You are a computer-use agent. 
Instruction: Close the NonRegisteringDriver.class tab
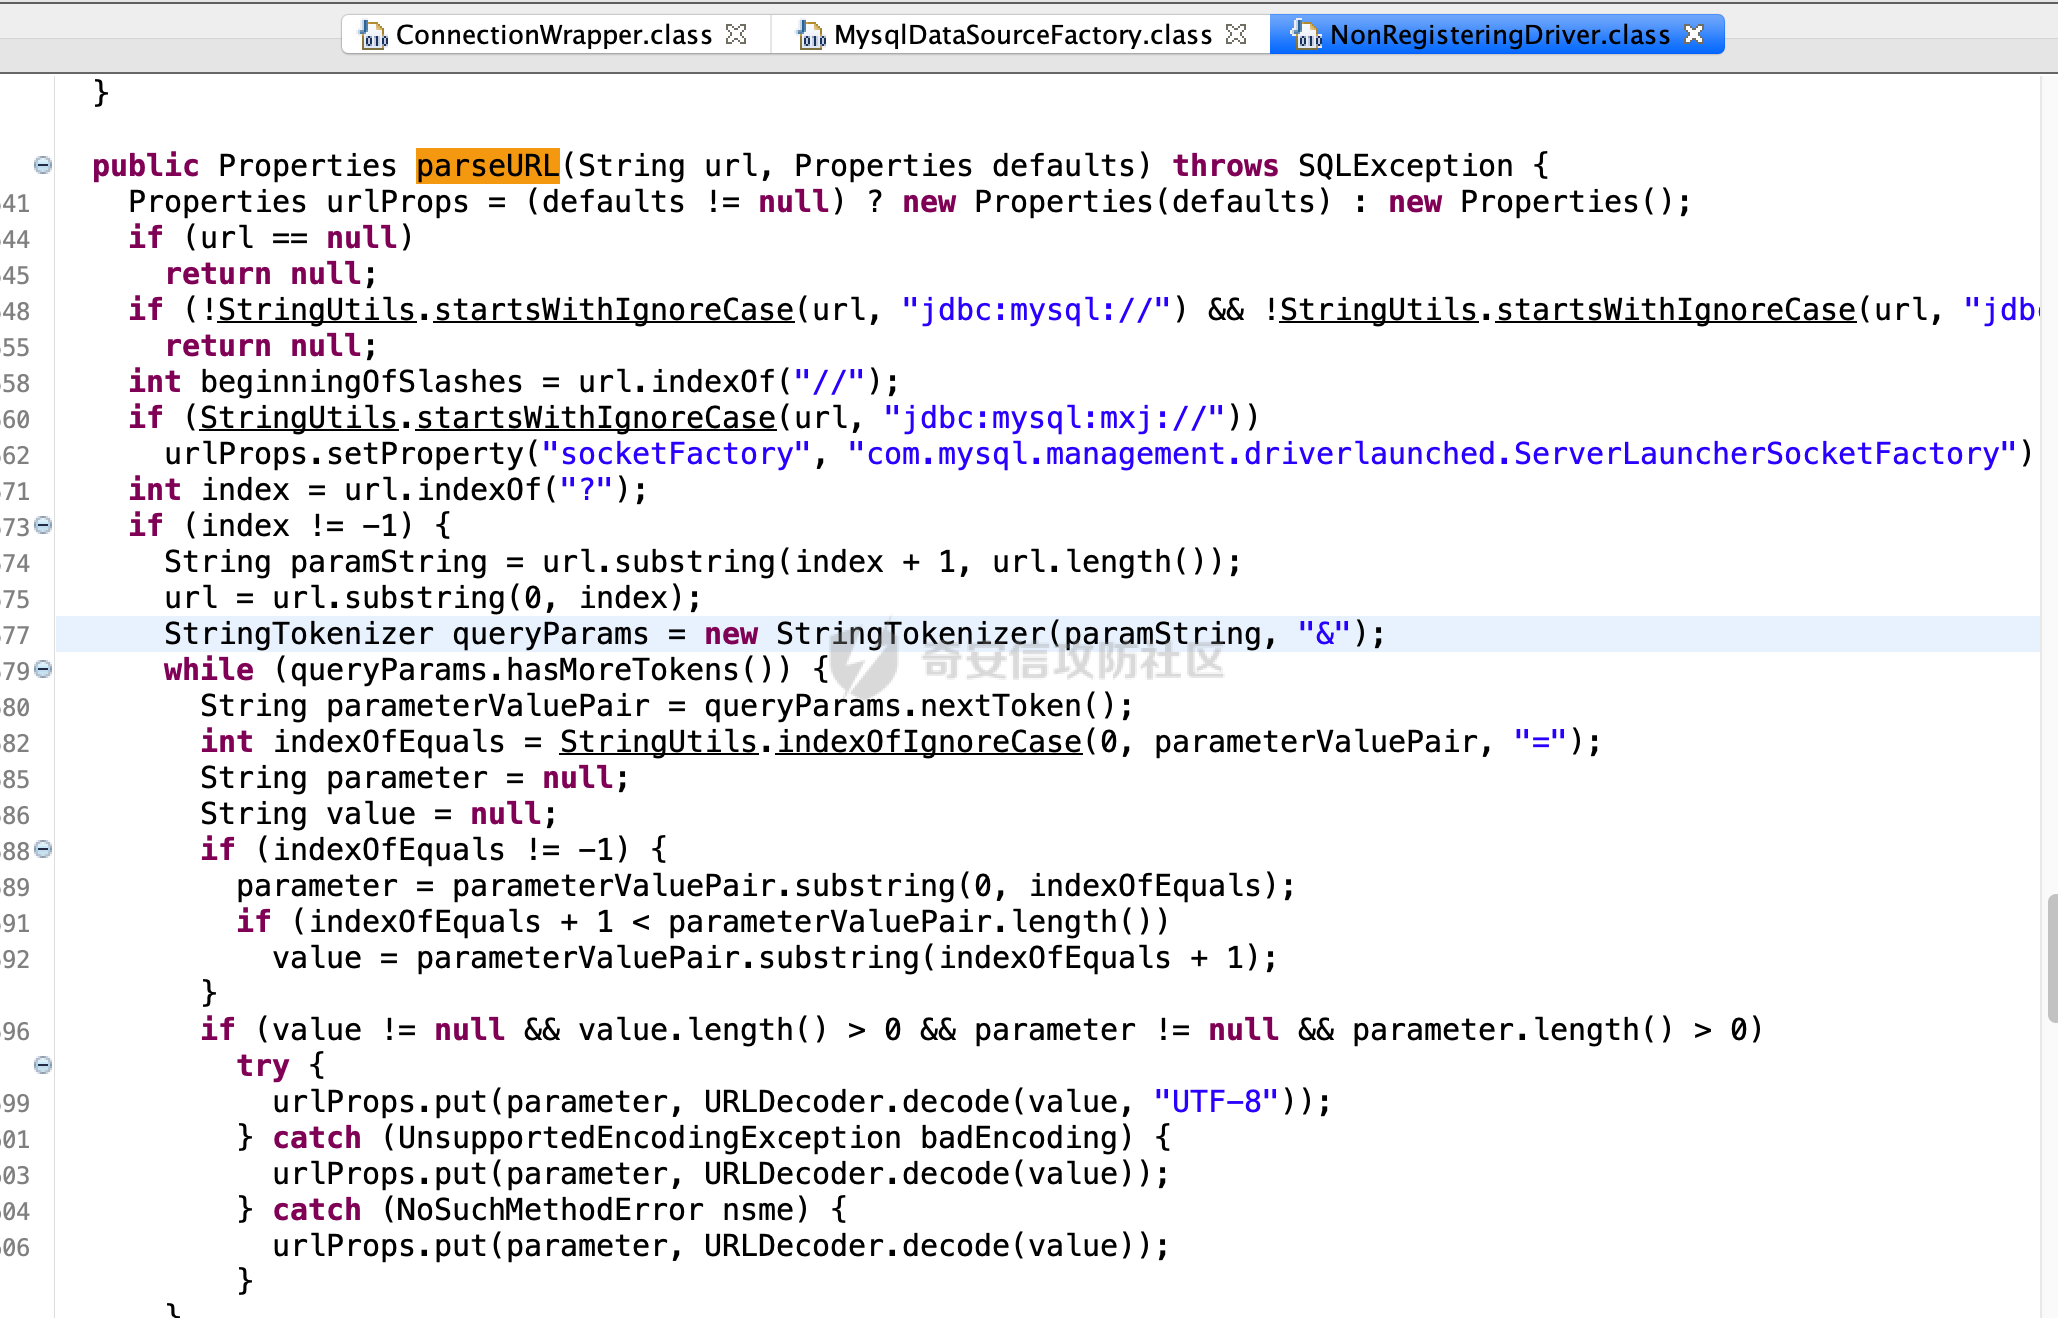pyautogui.click(x=1693, y=34)
